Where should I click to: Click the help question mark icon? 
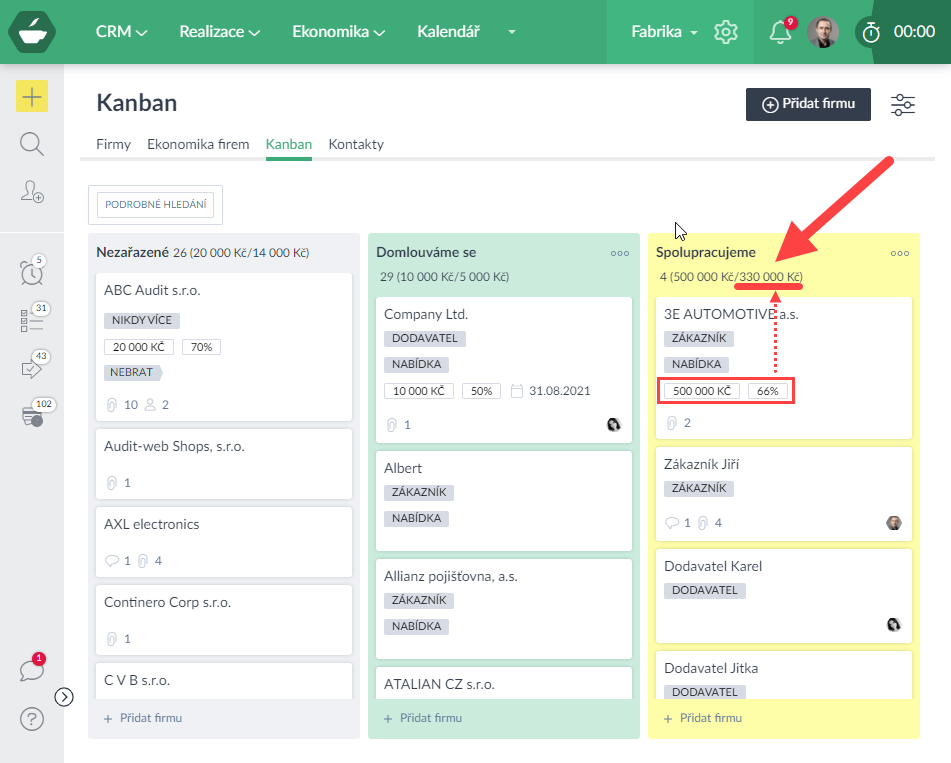32,718
